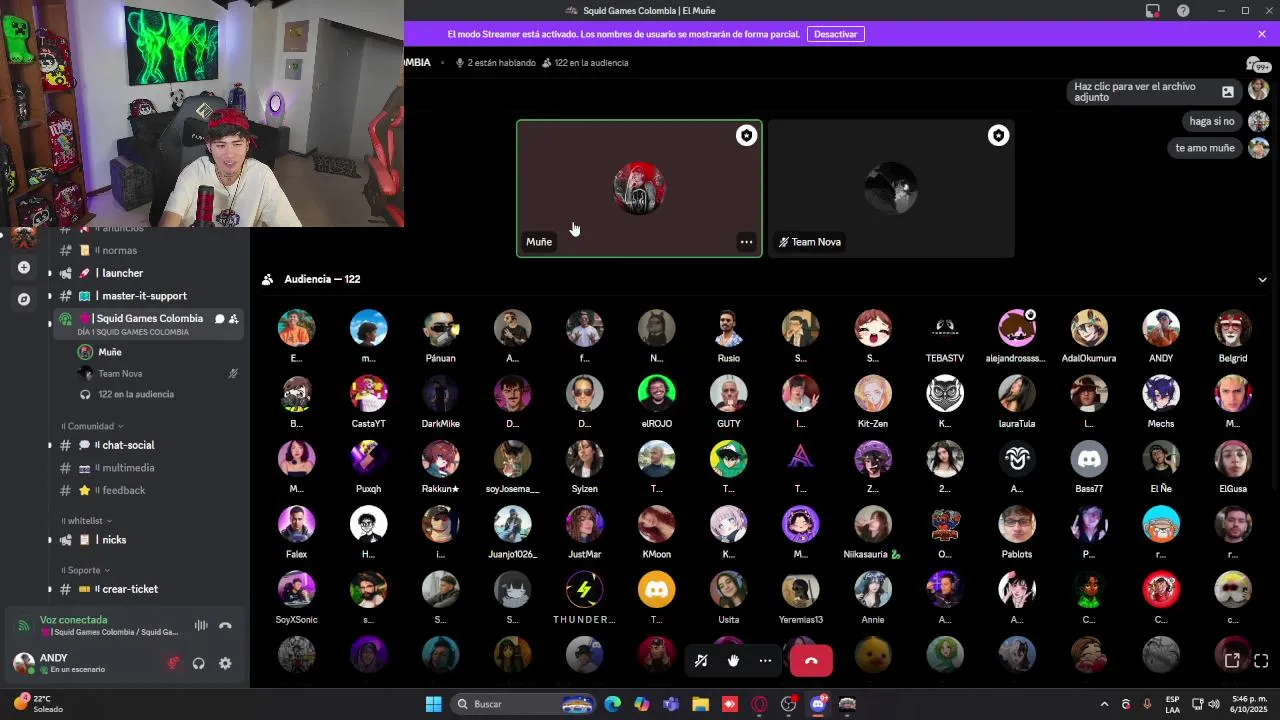Show hidden system tray icons

tap(1104, 704)
